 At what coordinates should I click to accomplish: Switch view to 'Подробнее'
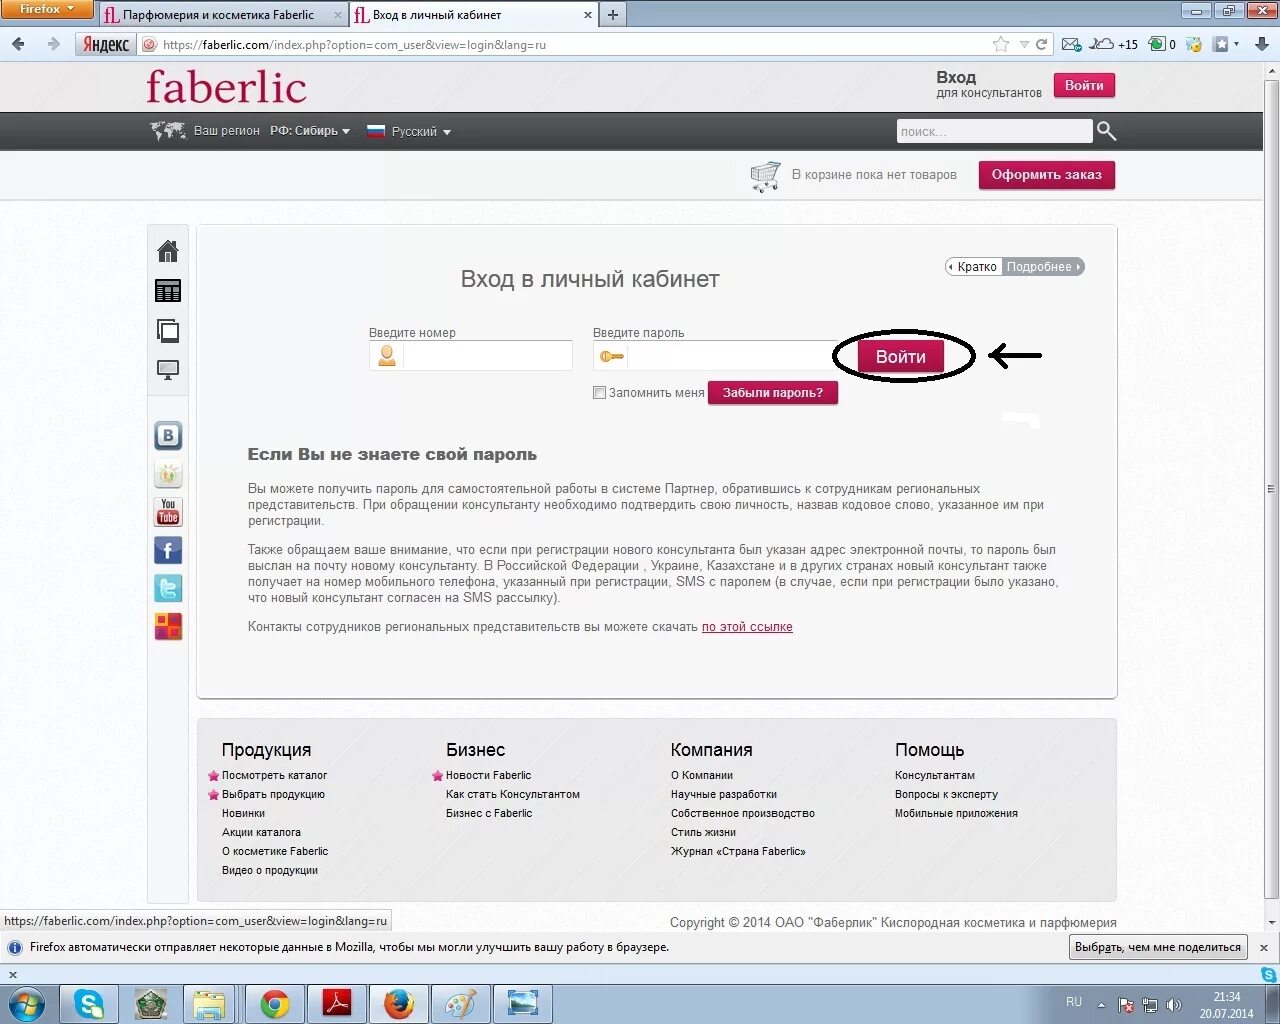coord(1042,267)
